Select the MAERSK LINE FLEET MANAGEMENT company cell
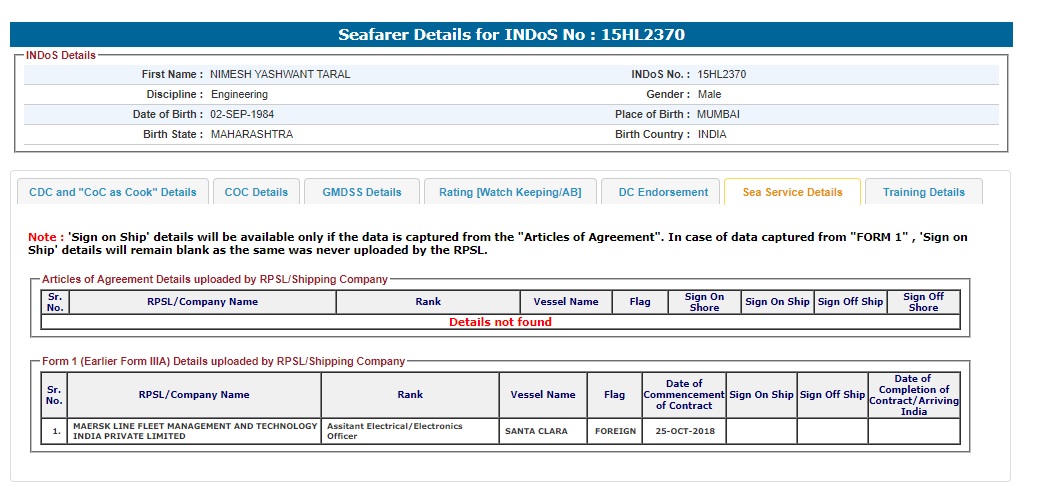This screenshot has height=486, width=1047. [194, 431]
